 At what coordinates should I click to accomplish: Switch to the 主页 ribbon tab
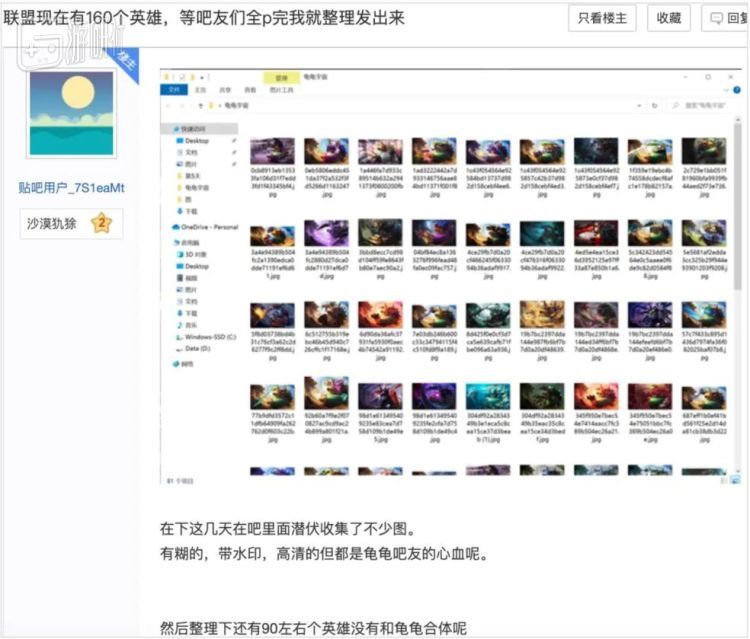pos(200,89)
